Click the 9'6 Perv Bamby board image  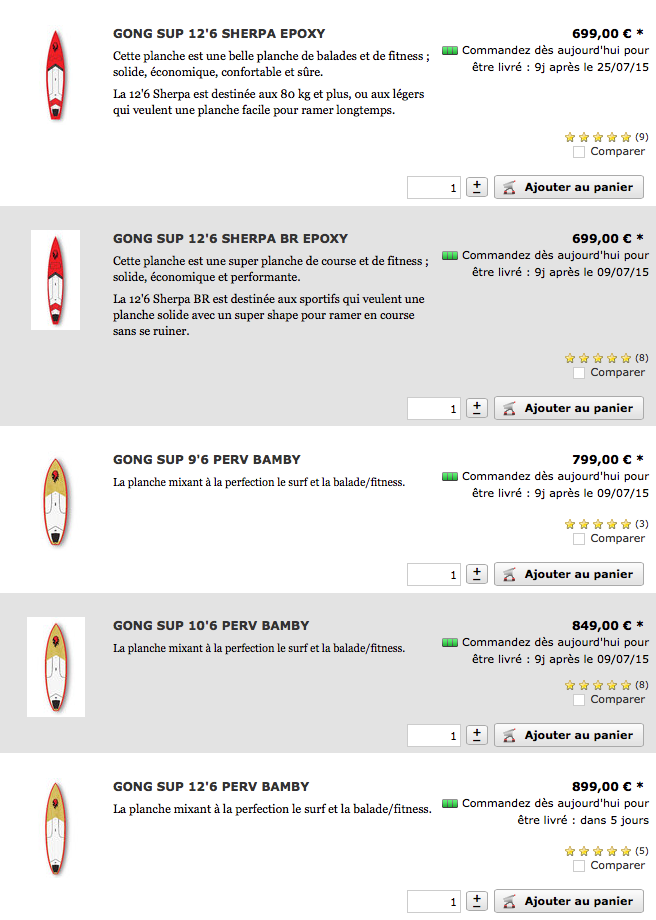coord(55,502)
